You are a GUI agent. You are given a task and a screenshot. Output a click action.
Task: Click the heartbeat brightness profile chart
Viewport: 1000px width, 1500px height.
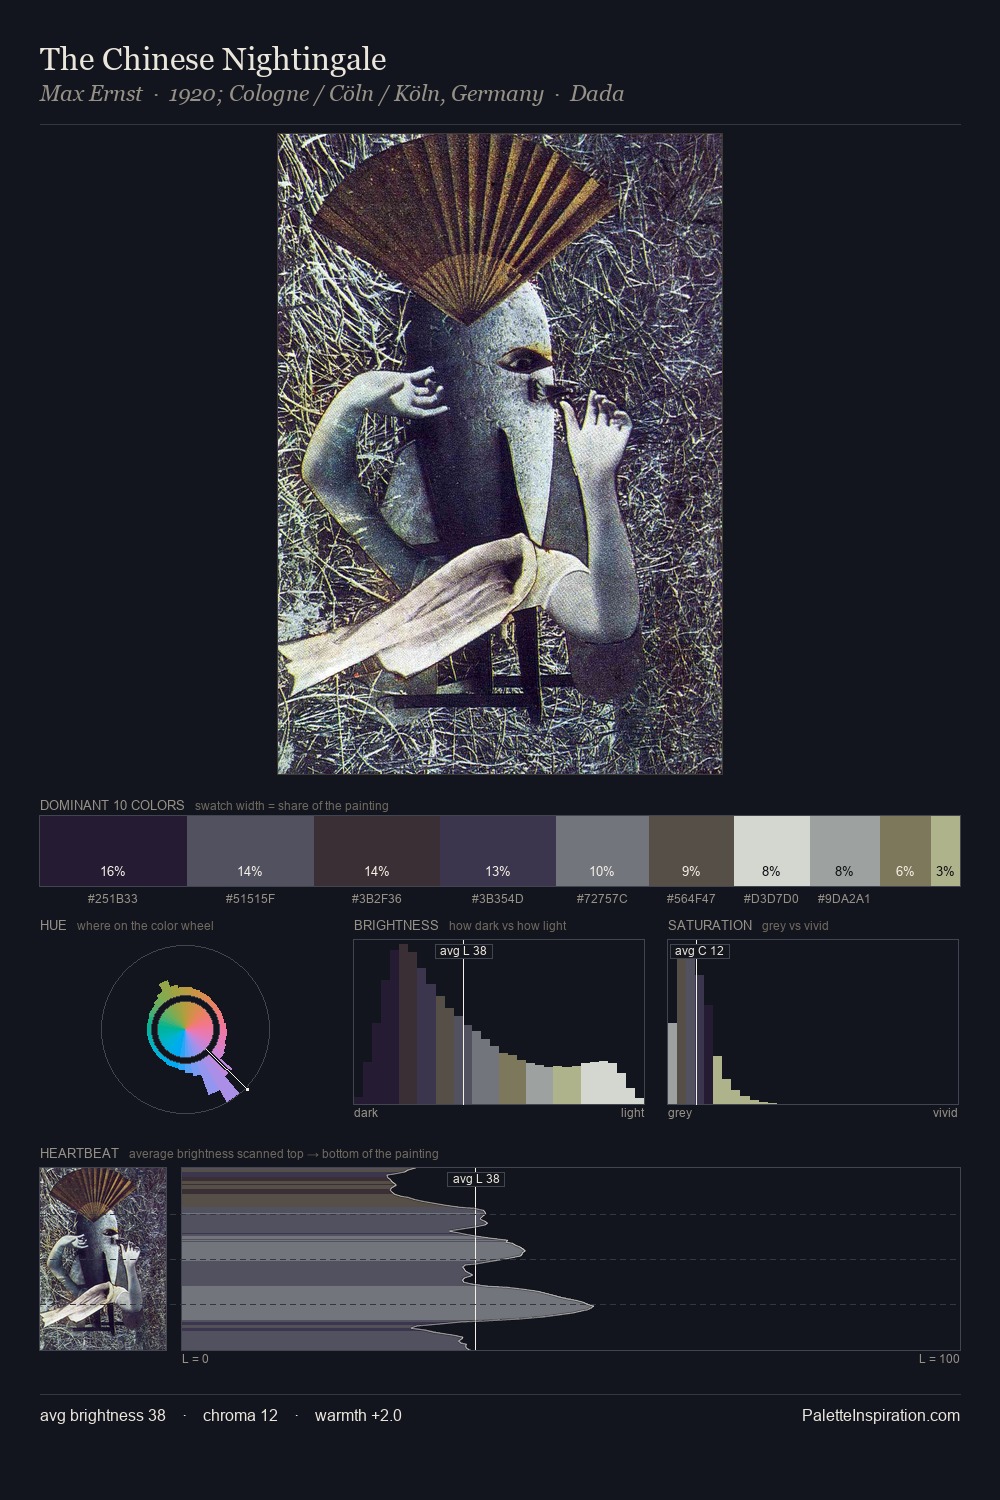[x=571, y=1259]
